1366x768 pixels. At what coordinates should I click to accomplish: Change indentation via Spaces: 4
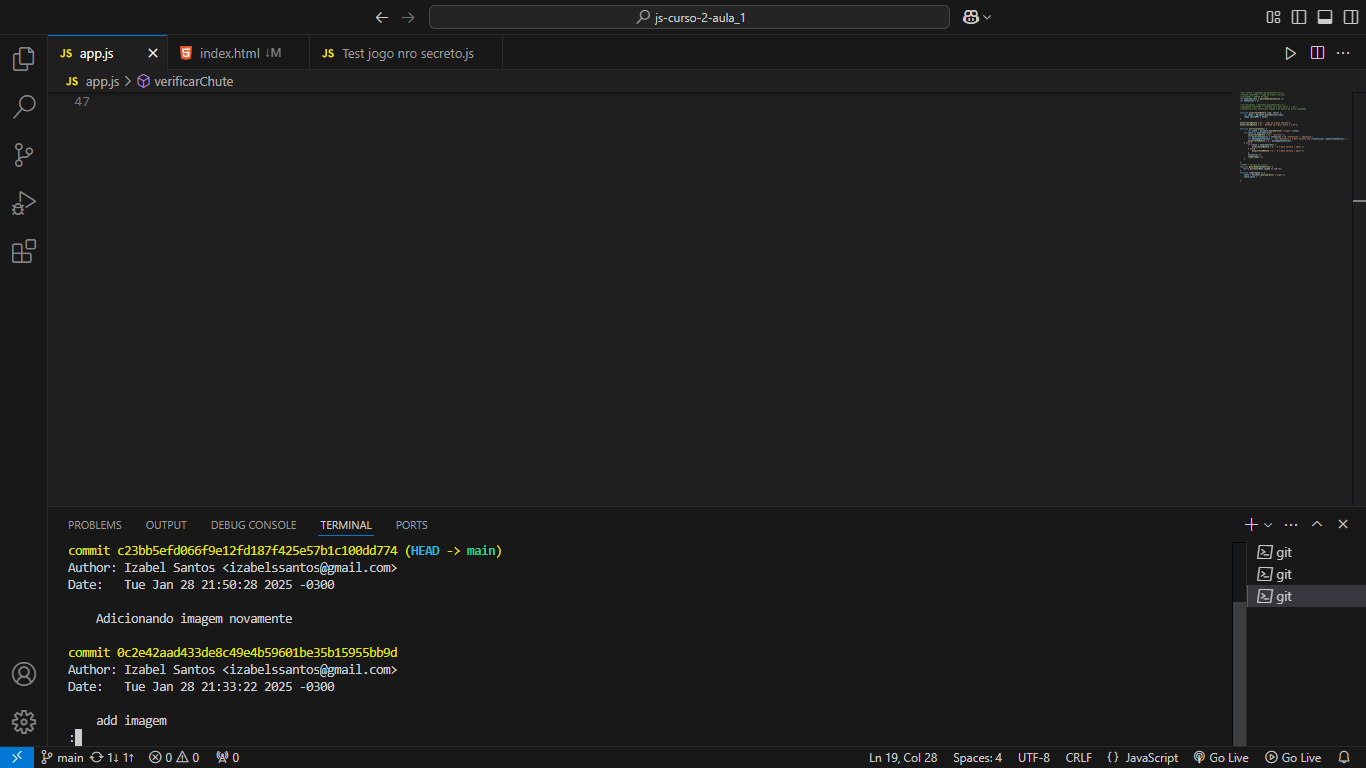[977, 757]
